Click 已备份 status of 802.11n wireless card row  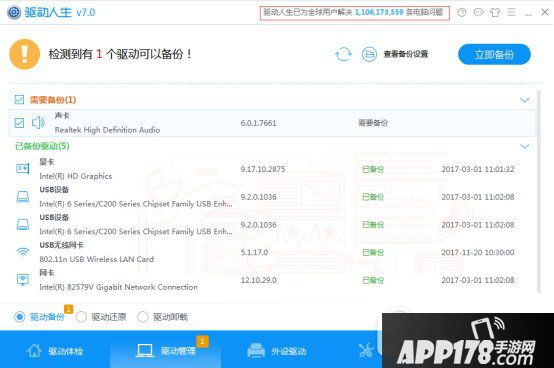(x=373, y=253)
